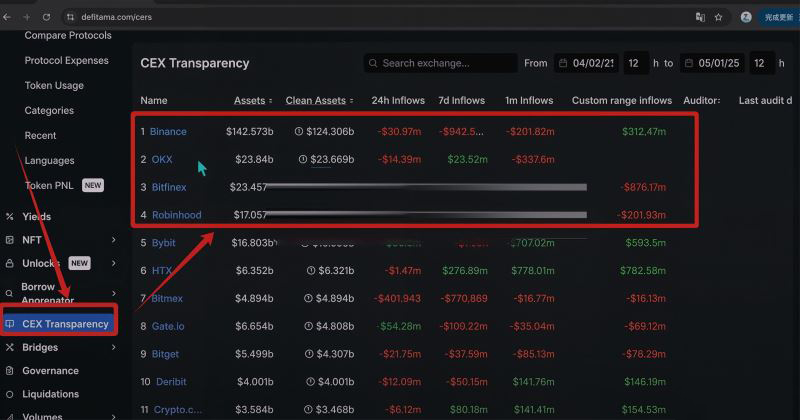The height and width of the screenshot is (420, 800).
Task: Click info icon beside Deribit clean assets
Action: (x=310, y=382)
